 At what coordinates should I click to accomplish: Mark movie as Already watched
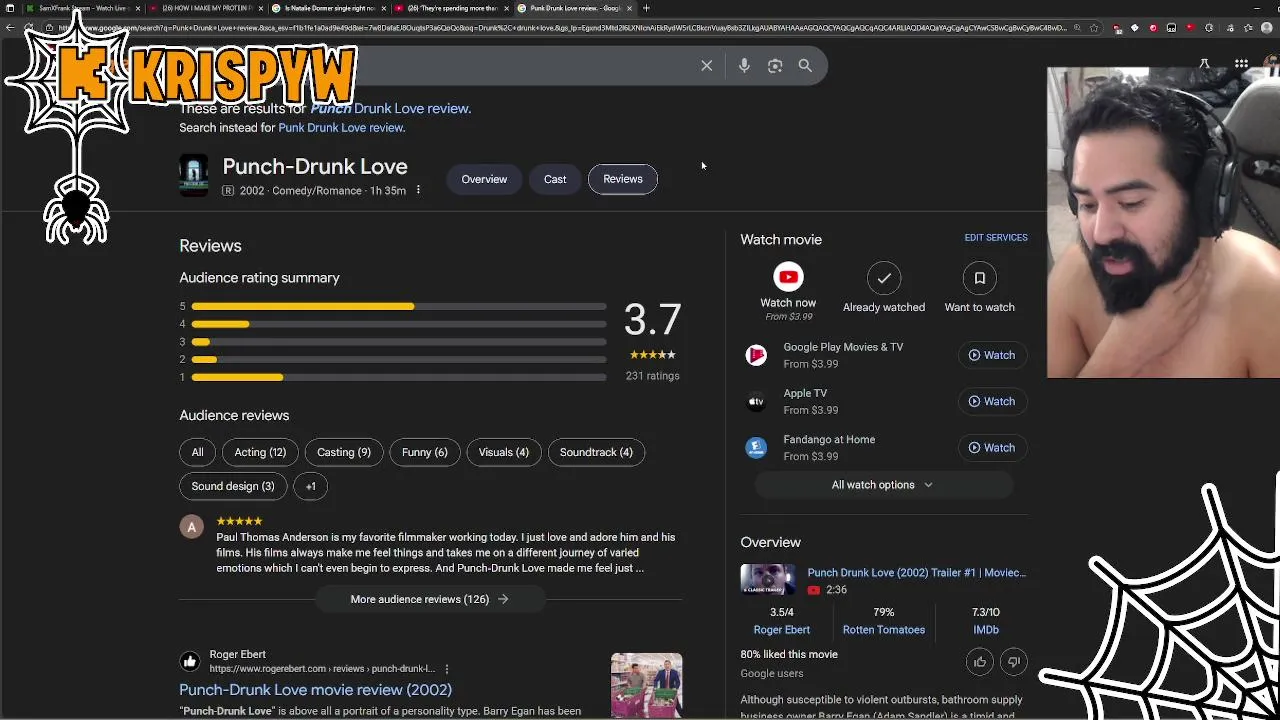point(884,277)
